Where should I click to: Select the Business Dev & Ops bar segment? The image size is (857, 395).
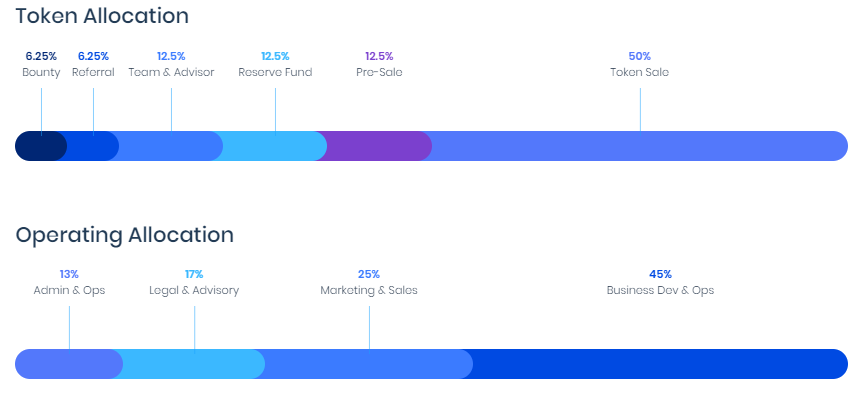pos(660,364)
